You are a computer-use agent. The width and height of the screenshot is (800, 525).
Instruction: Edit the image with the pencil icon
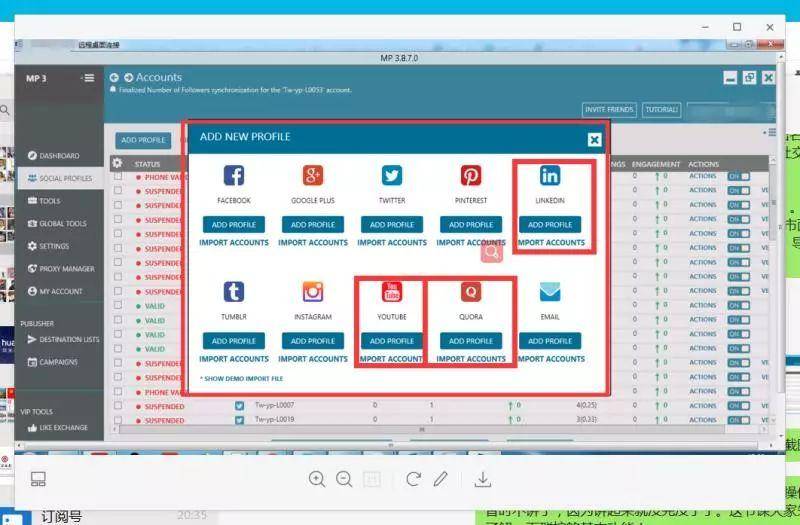click(441, 479)
